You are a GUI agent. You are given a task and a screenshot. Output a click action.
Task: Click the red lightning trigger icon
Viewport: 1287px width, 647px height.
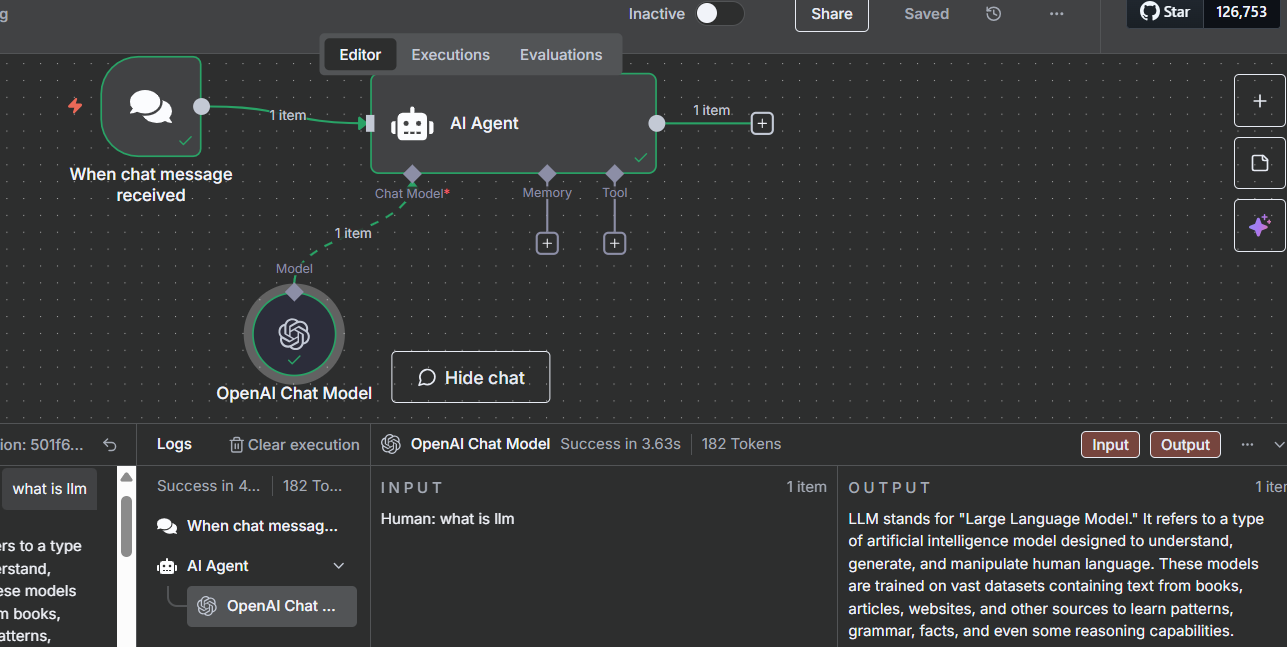pyautogui.click(x=75, y=105)
